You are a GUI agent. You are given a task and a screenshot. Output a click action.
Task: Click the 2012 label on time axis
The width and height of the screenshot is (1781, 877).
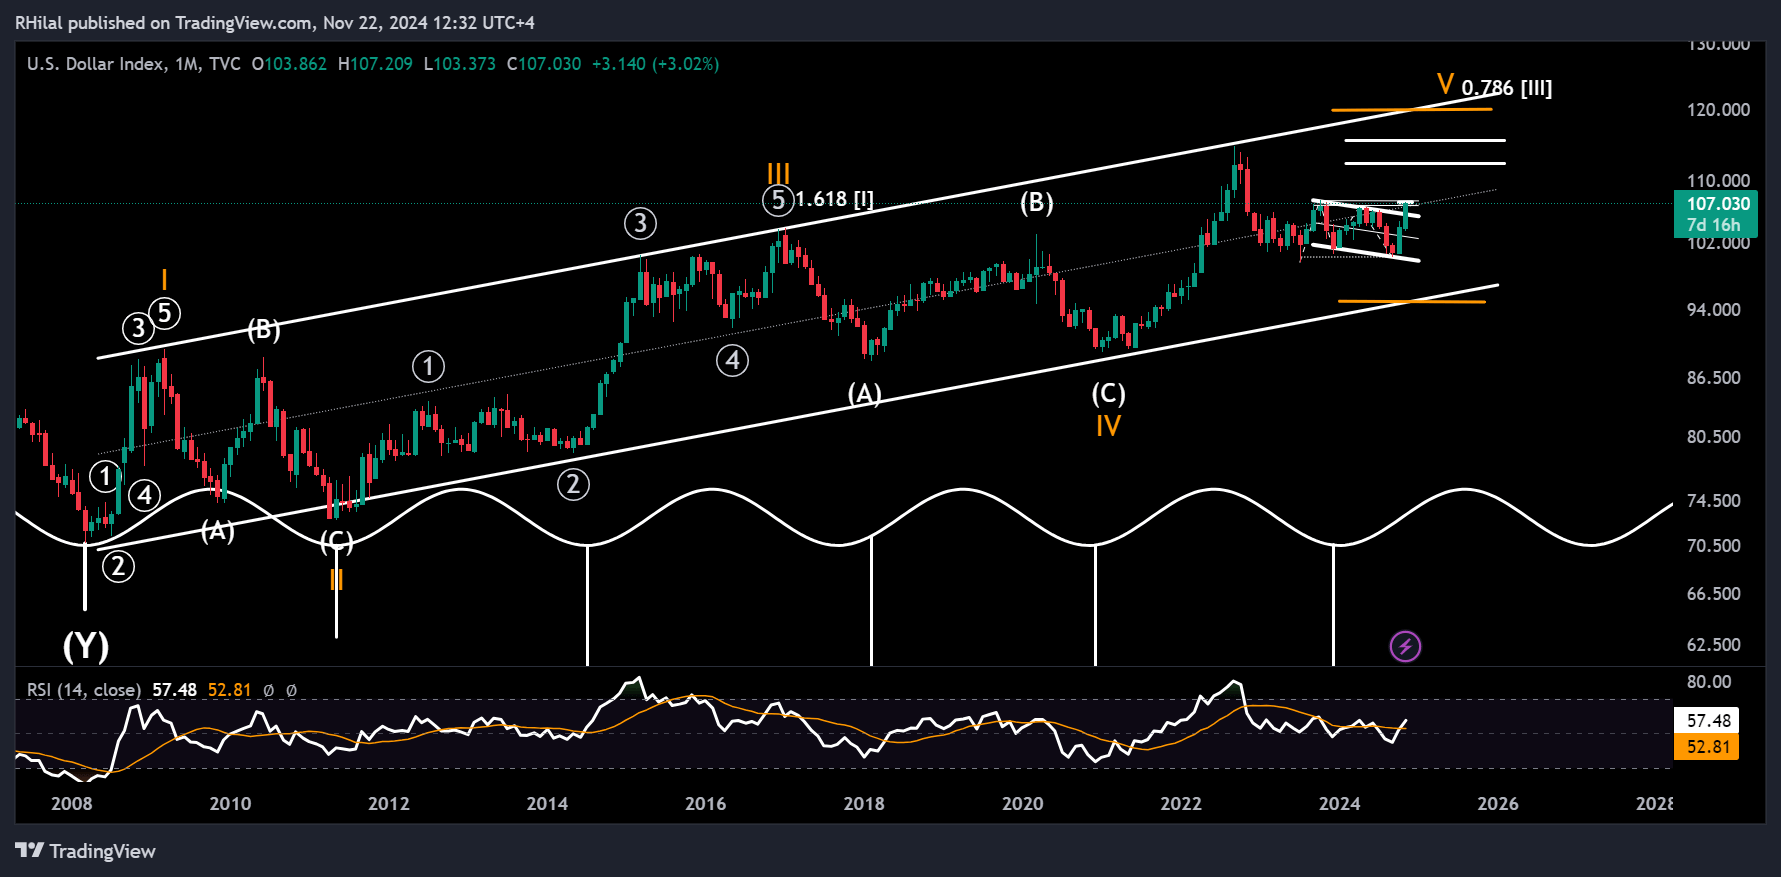pos(389,804)
